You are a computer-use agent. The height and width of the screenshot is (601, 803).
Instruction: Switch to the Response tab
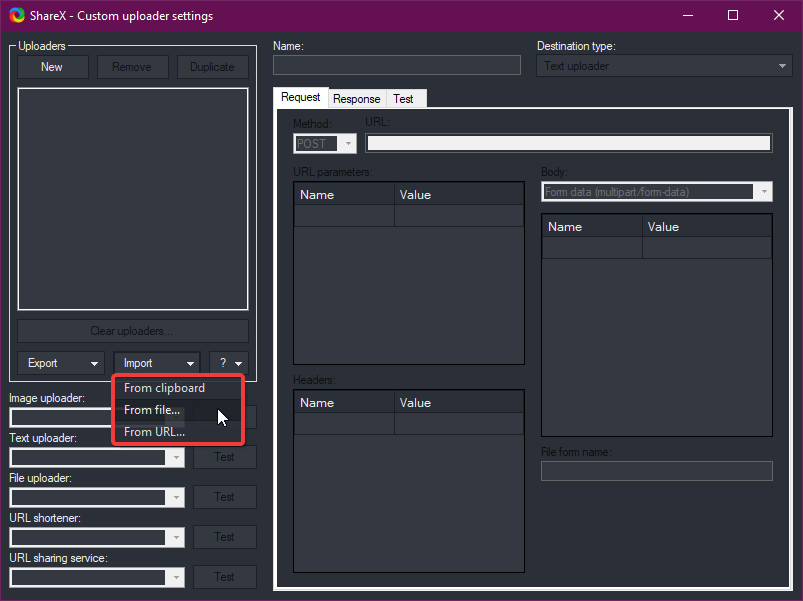356,99
